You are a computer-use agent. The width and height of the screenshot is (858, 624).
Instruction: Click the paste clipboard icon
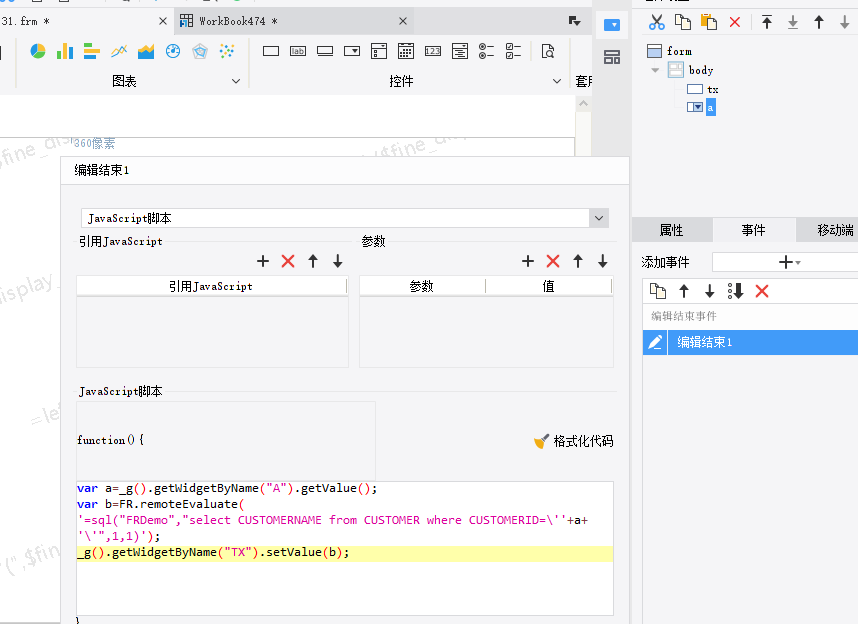[708, 22]
